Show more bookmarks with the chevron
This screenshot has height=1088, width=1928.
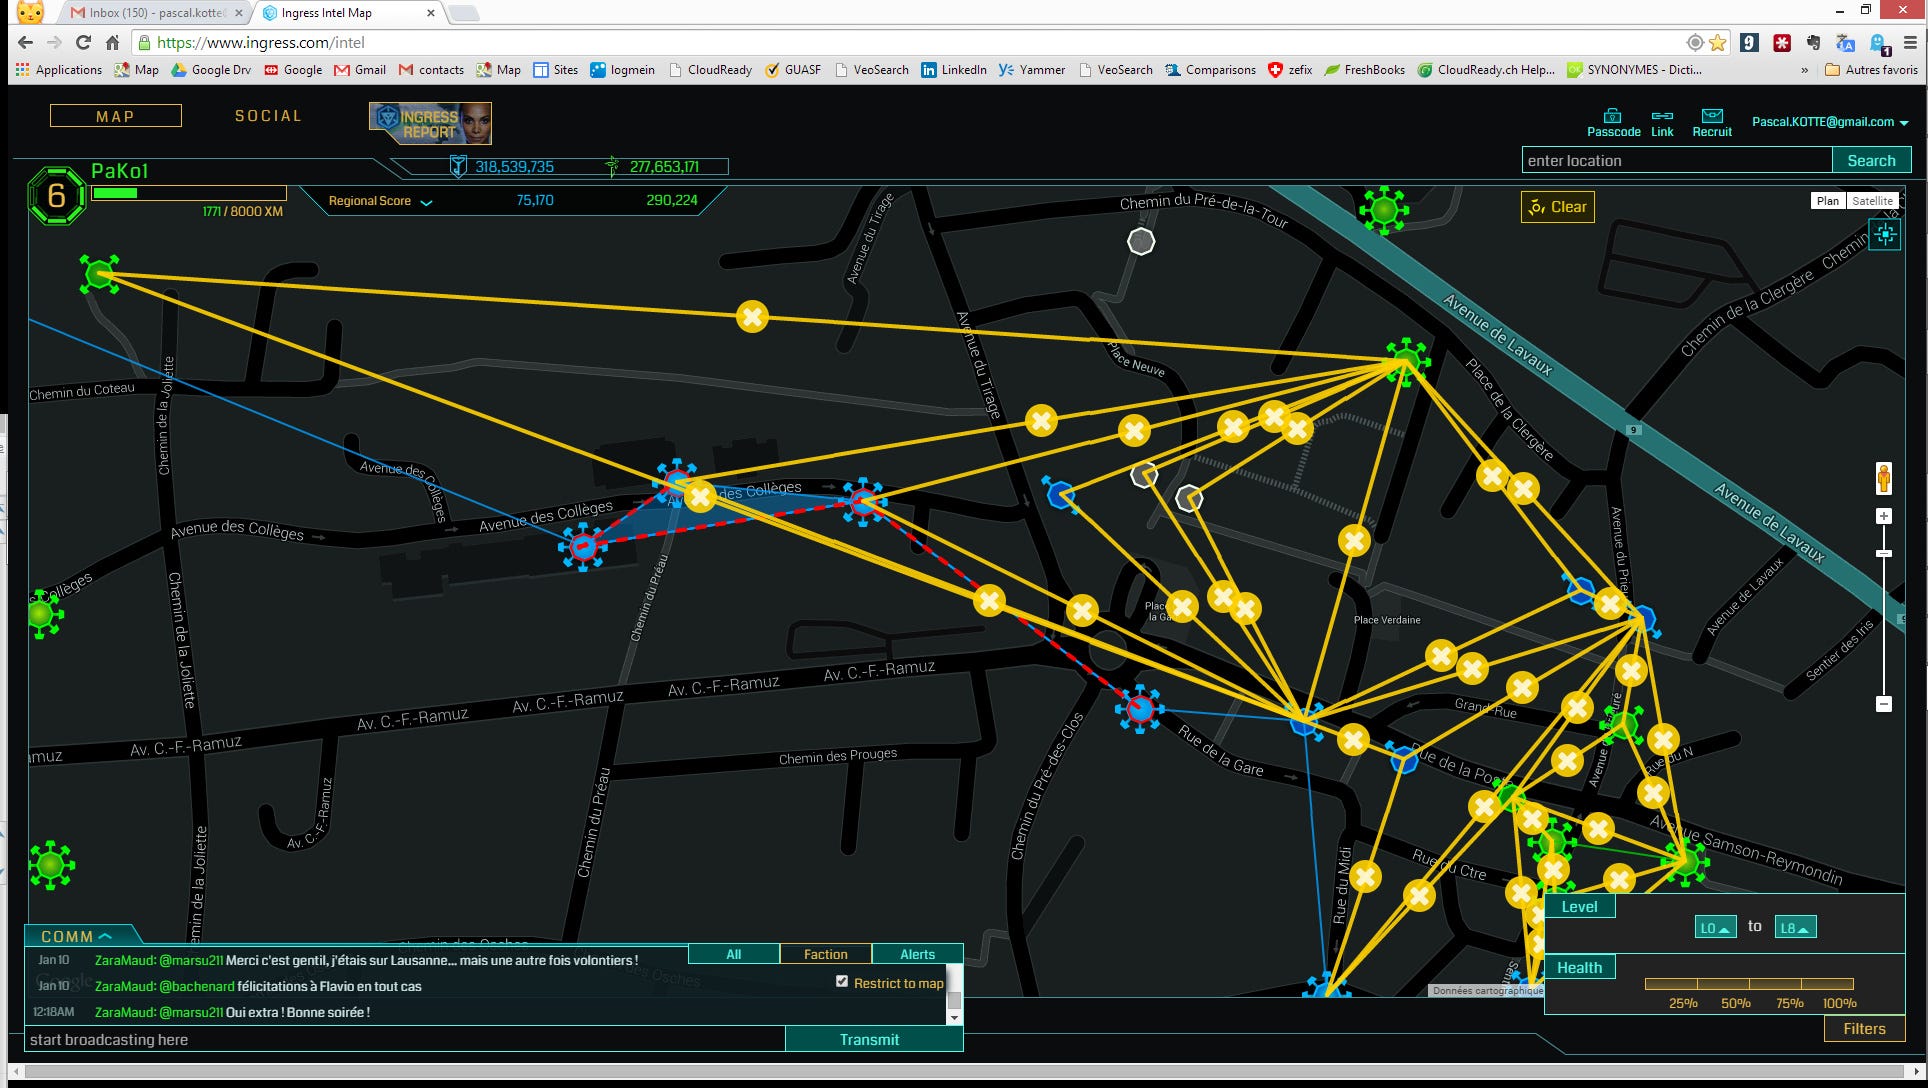tap(1805, 70)
